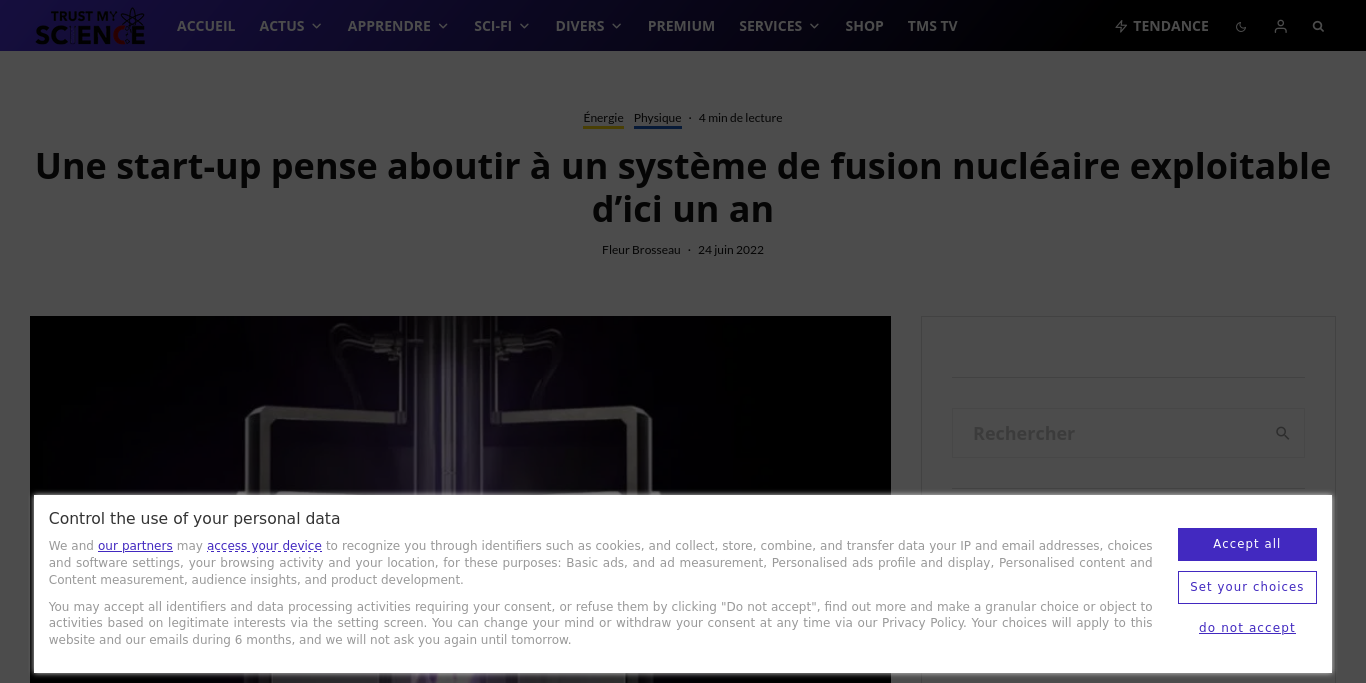Open the Premium menu item
Viewport: 1366px width, 683px height.
[681, 26]
